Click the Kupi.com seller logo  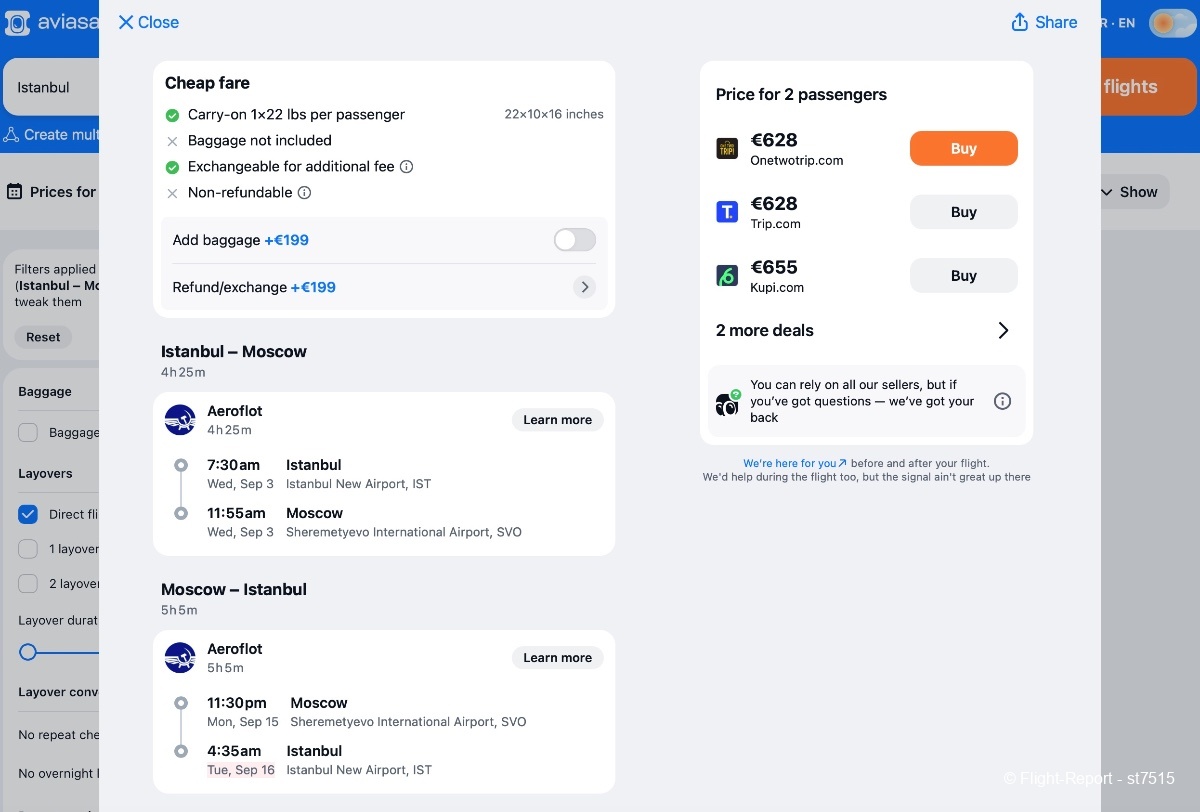tap(727, 276)
